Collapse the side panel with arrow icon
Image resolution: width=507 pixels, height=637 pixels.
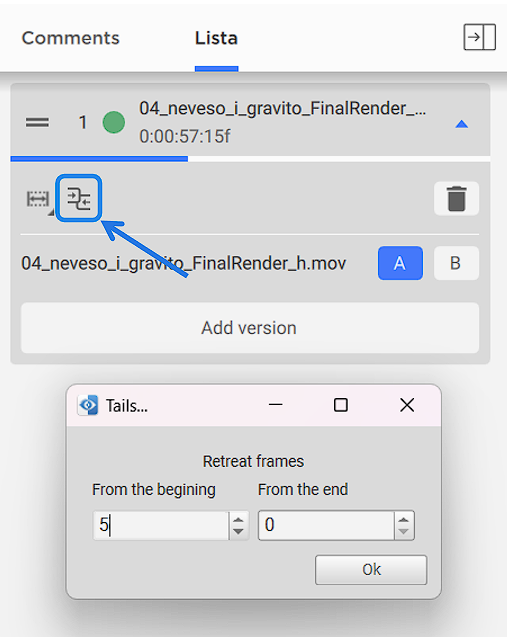tap(479, 37)
